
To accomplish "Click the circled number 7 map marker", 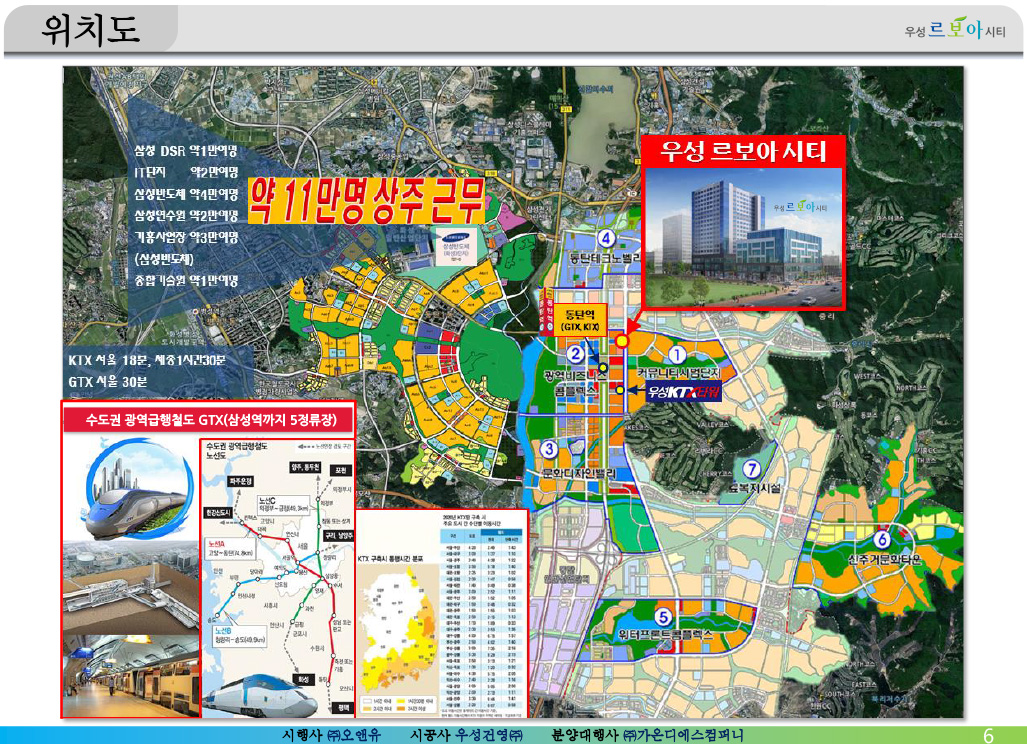I will [751, 469].
